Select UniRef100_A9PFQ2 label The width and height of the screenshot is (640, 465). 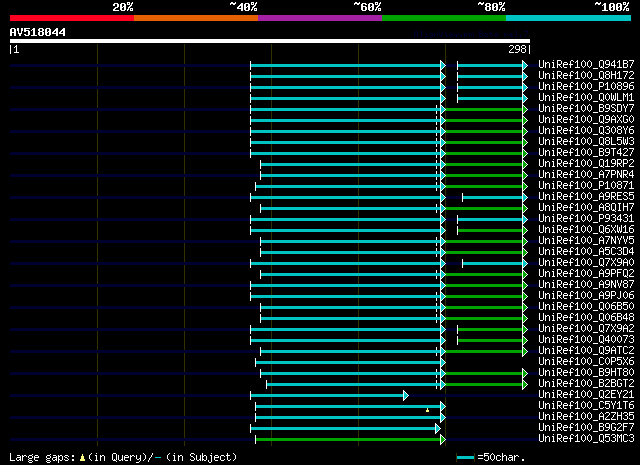coord(586,274)
